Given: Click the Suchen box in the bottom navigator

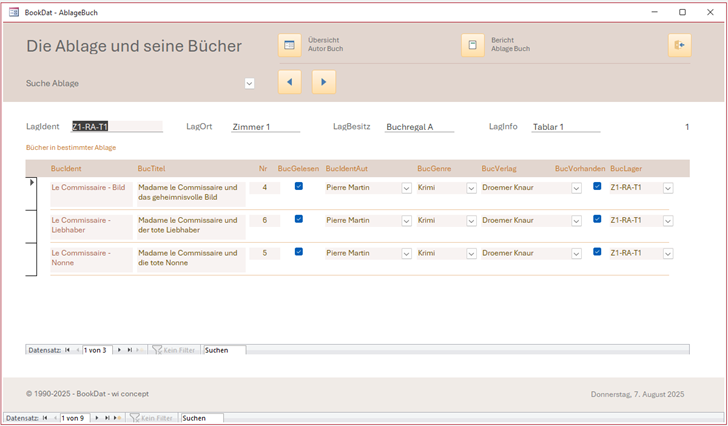Looking at the screenshot, I should pos(201,418).
